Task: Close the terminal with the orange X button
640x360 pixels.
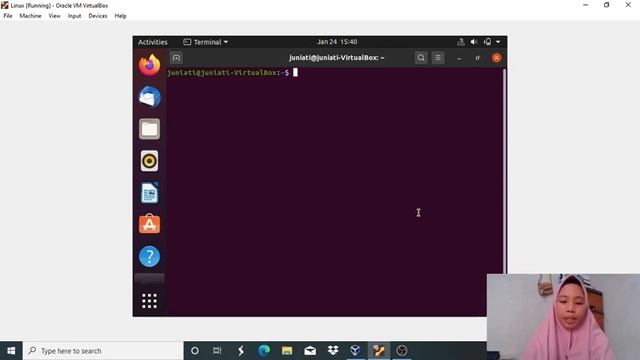Action: (496, 58)
